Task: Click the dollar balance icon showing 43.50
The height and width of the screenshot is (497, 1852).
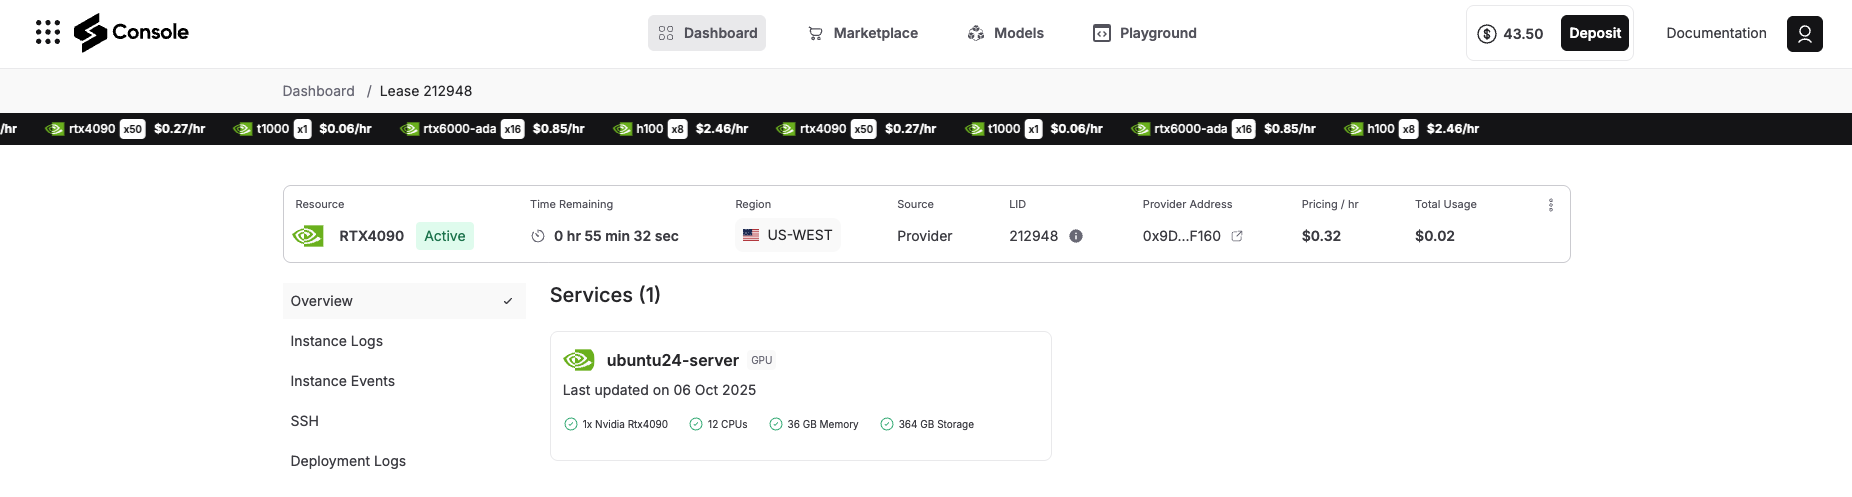Action: click(1487, 34)
